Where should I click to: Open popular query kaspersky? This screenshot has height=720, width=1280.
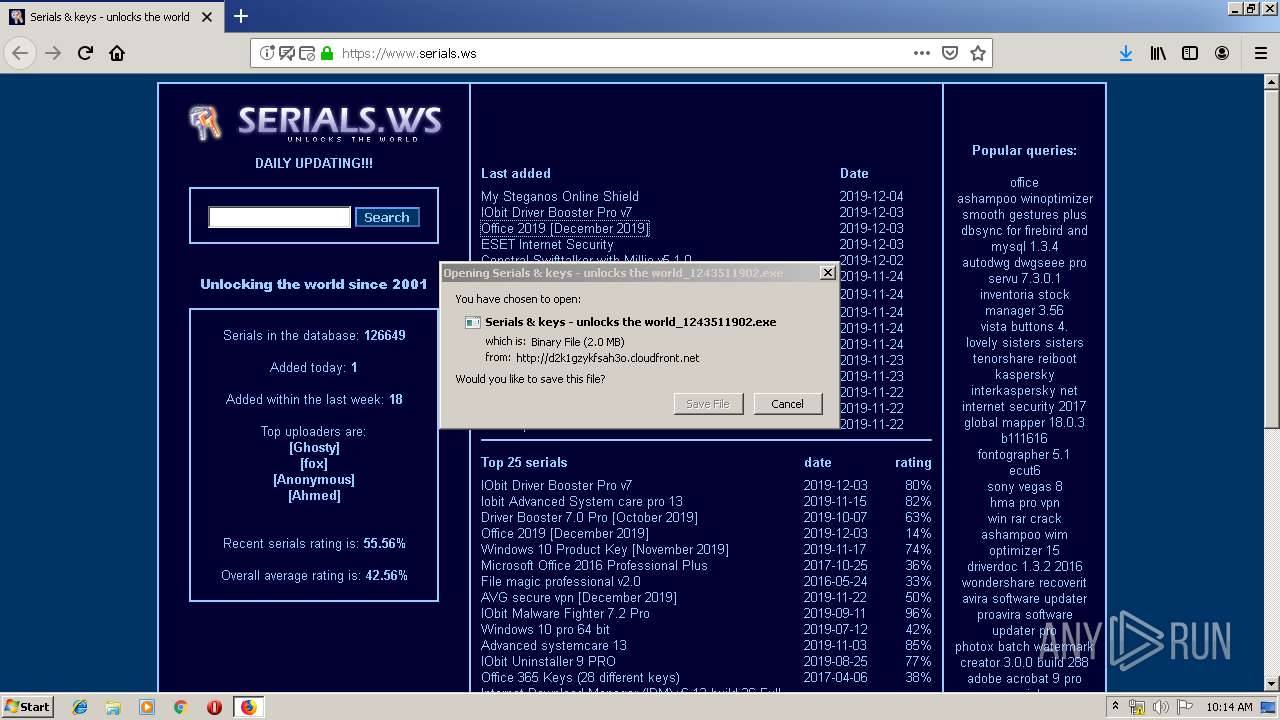[1024, 374]
